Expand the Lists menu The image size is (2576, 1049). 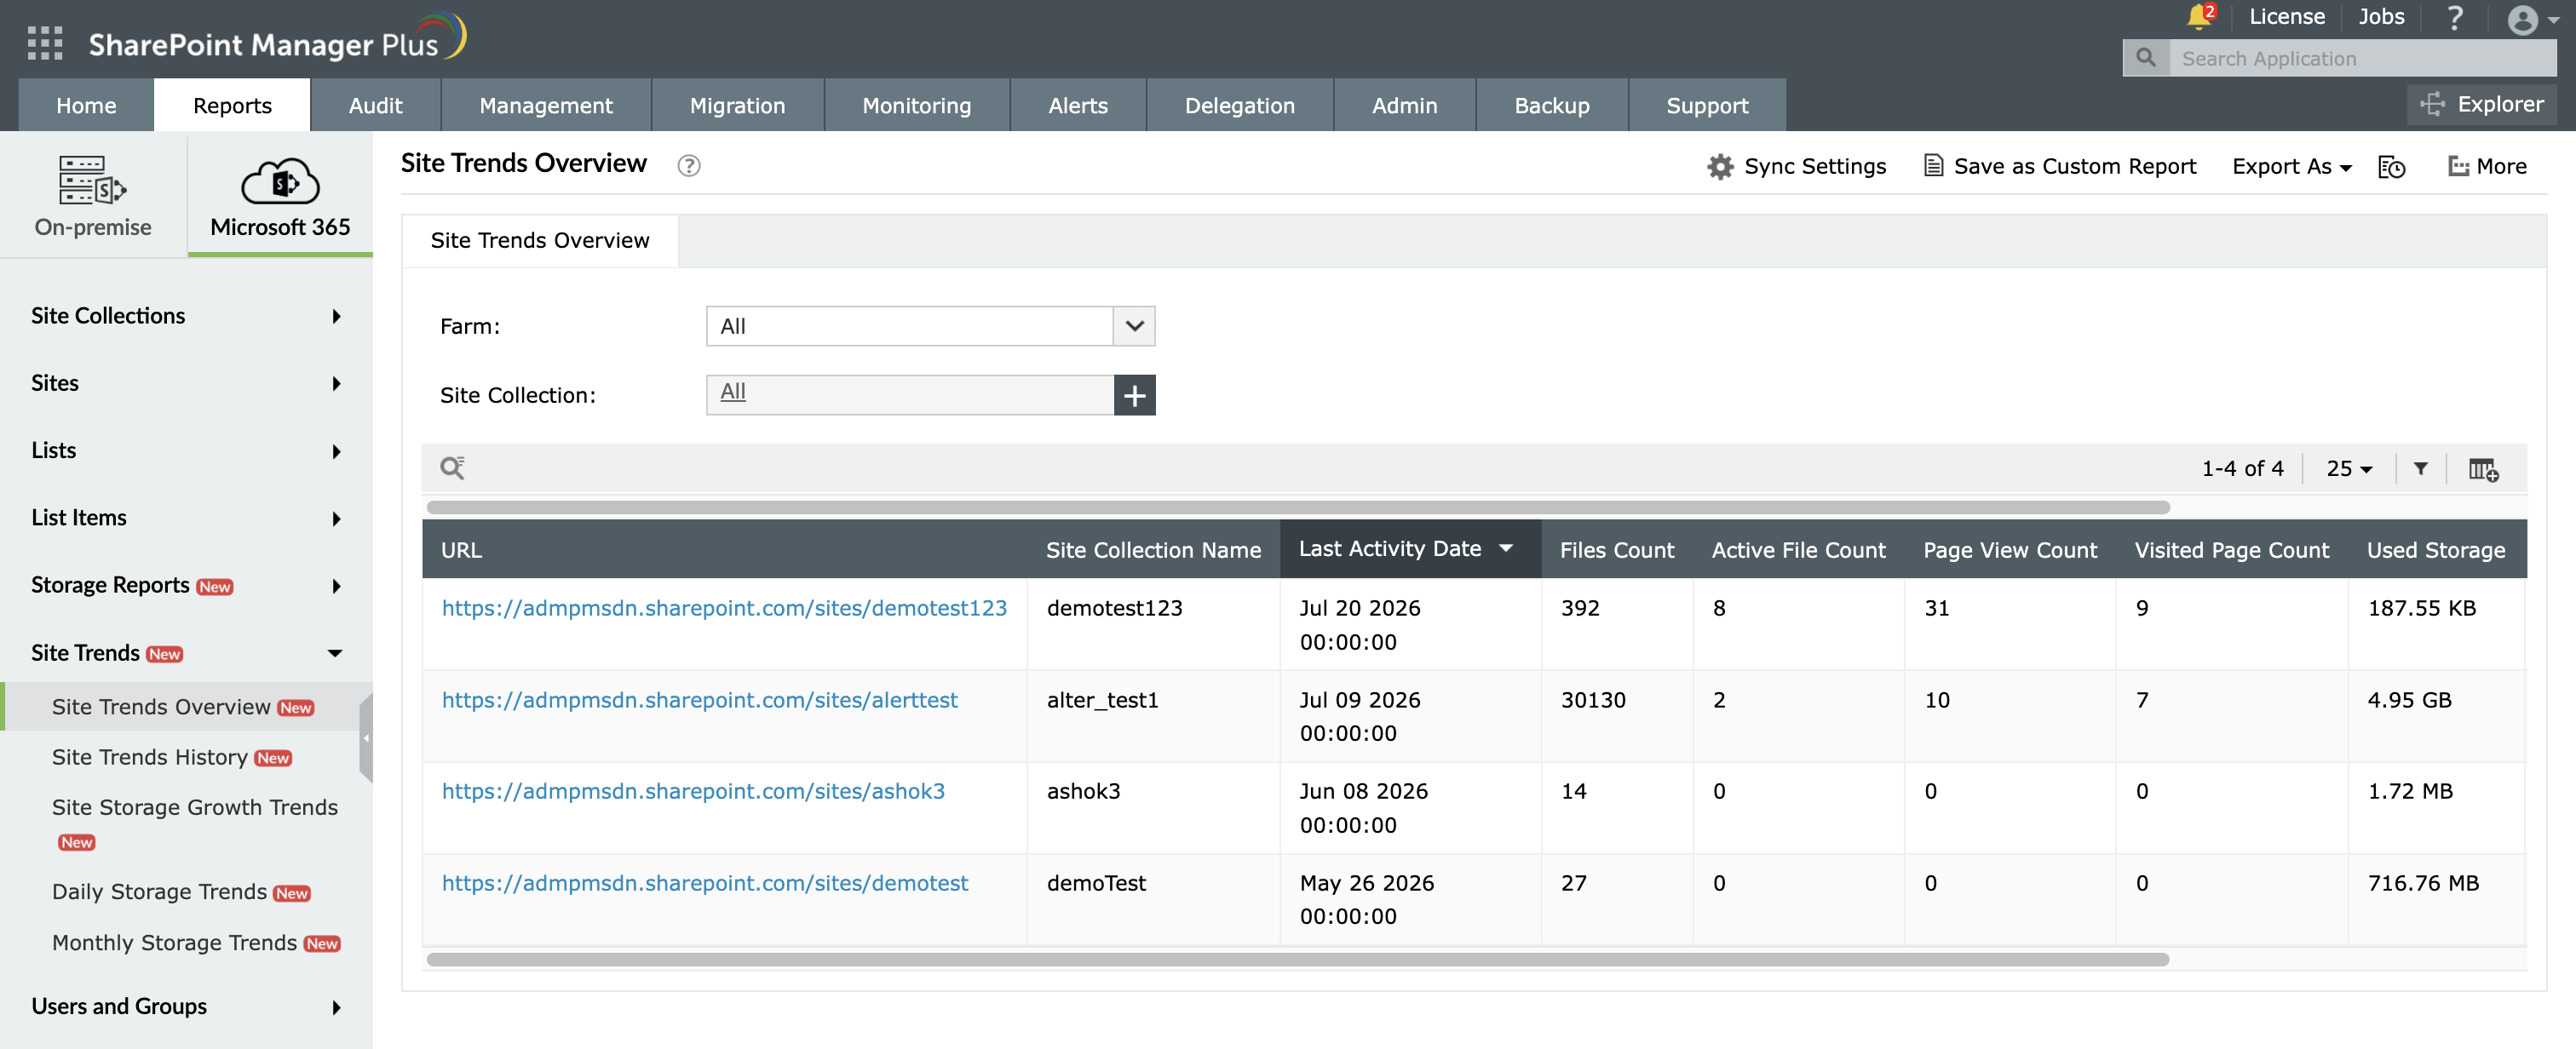[x=186, y=451]
